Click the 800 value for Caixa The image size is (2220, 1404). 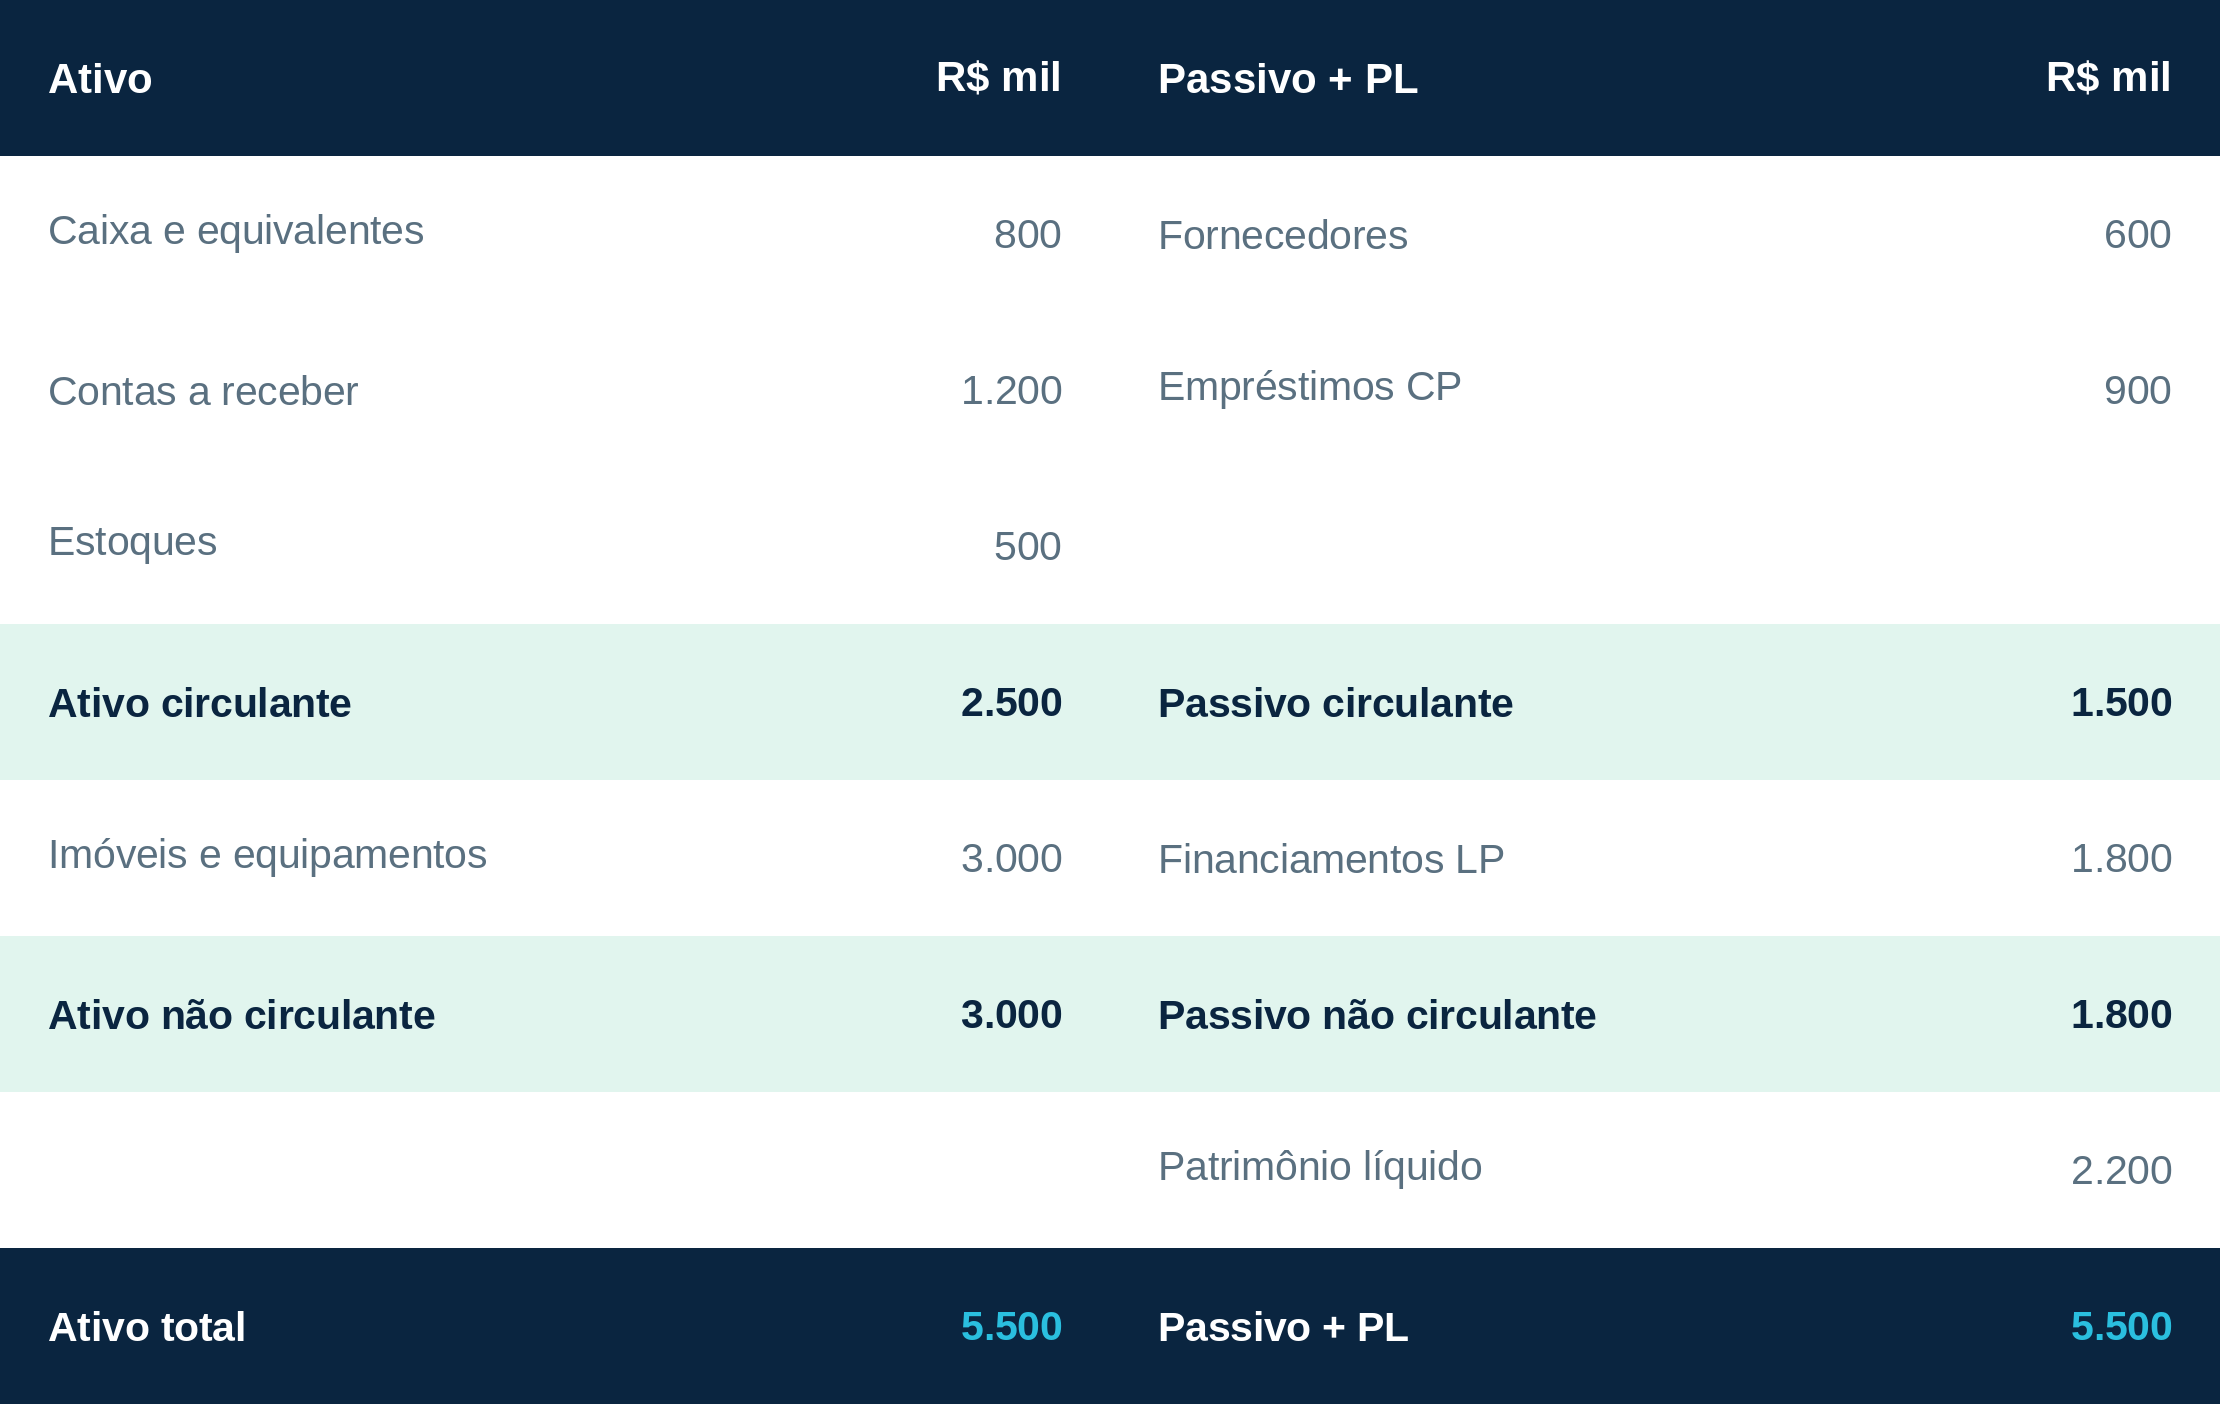click(1027, 235)
